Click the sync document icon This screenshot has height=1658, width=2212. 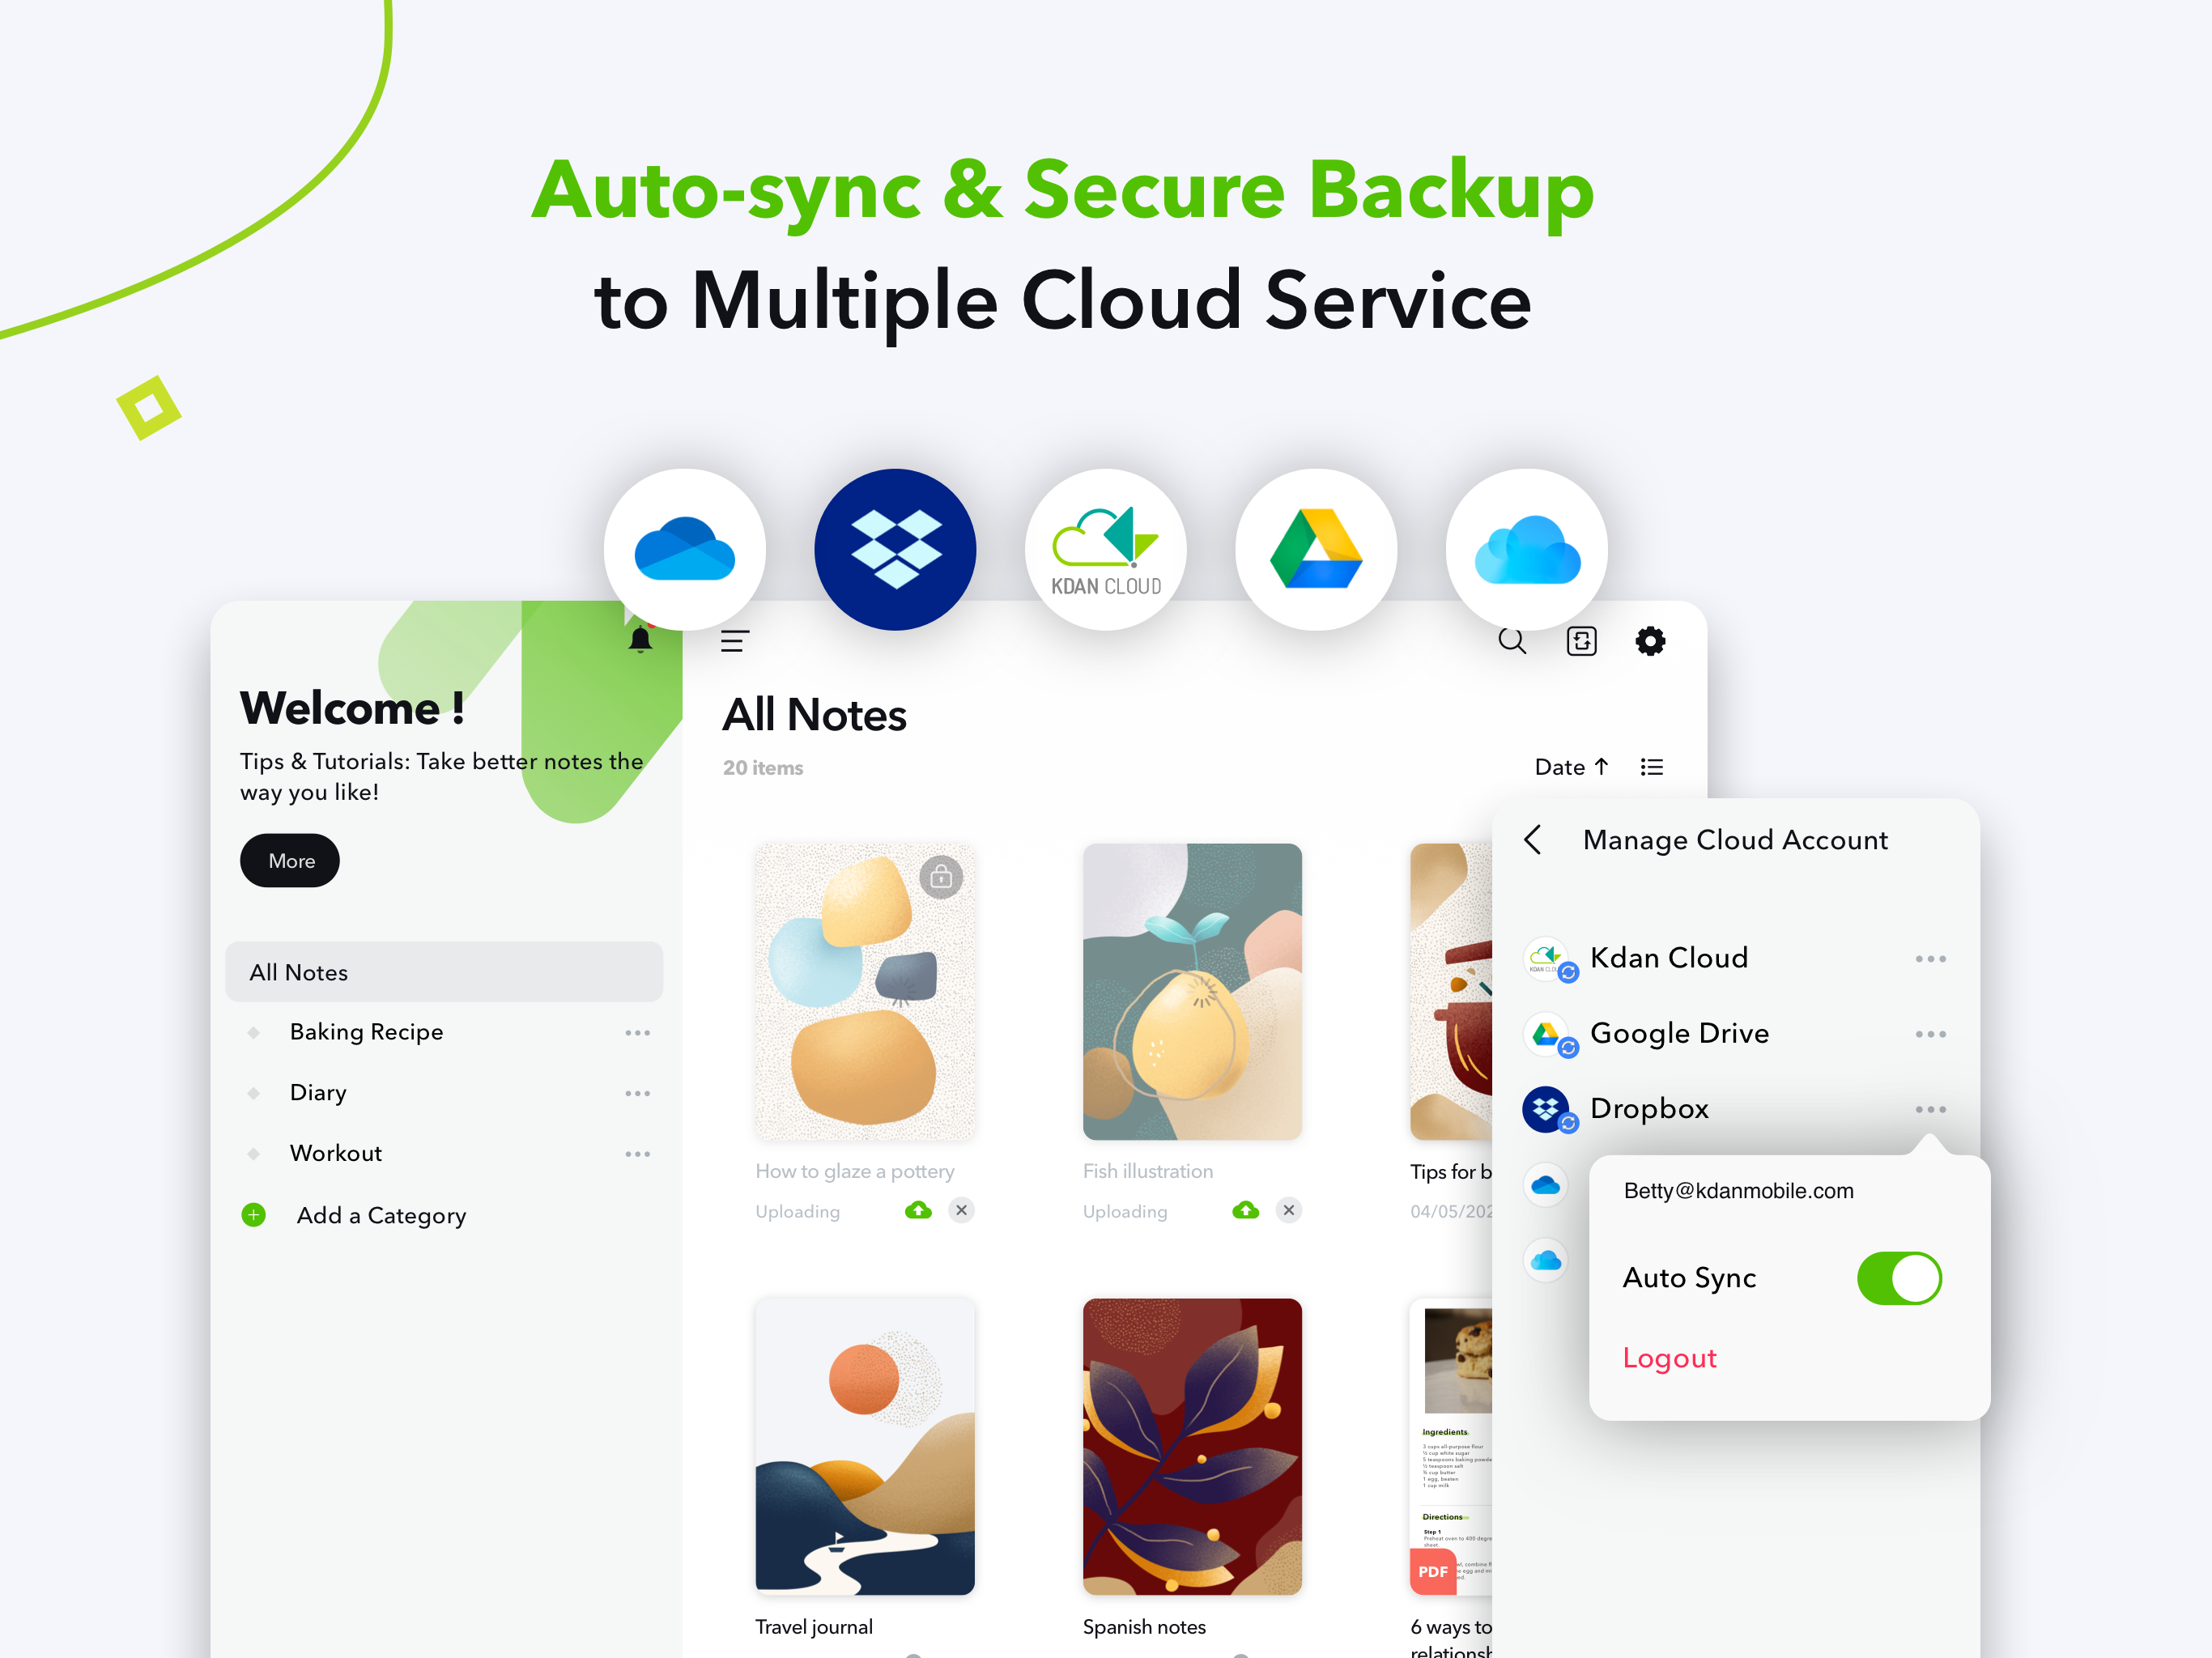[1580, 641]
